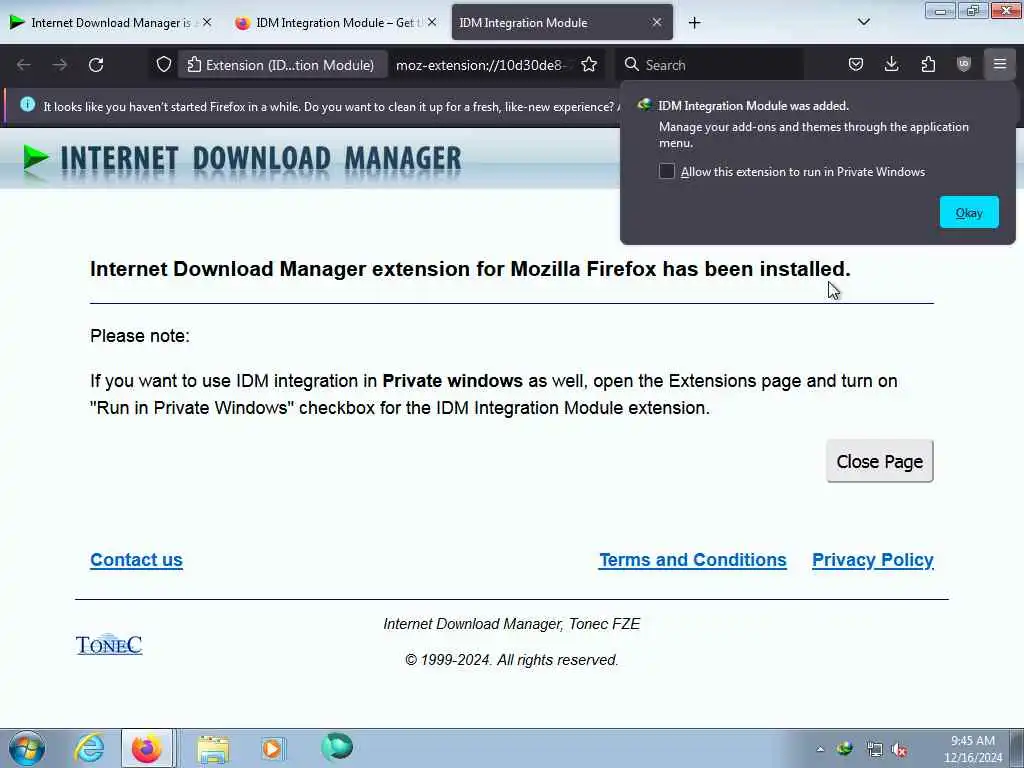Launch Internet Explorer from taskbar
Screen dimensions: 1024x768
tap(89, 748)
